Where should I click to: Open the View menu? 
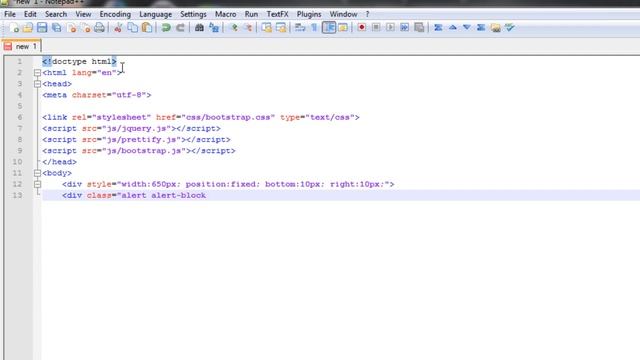tap(83, 14)
